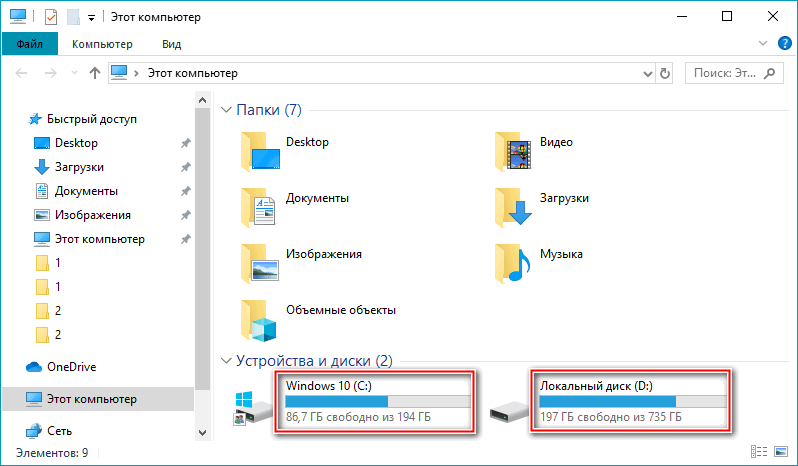Select the Локальный диск (D:) drive icon
The image size is (798, 466).
[x=509, y=411]
